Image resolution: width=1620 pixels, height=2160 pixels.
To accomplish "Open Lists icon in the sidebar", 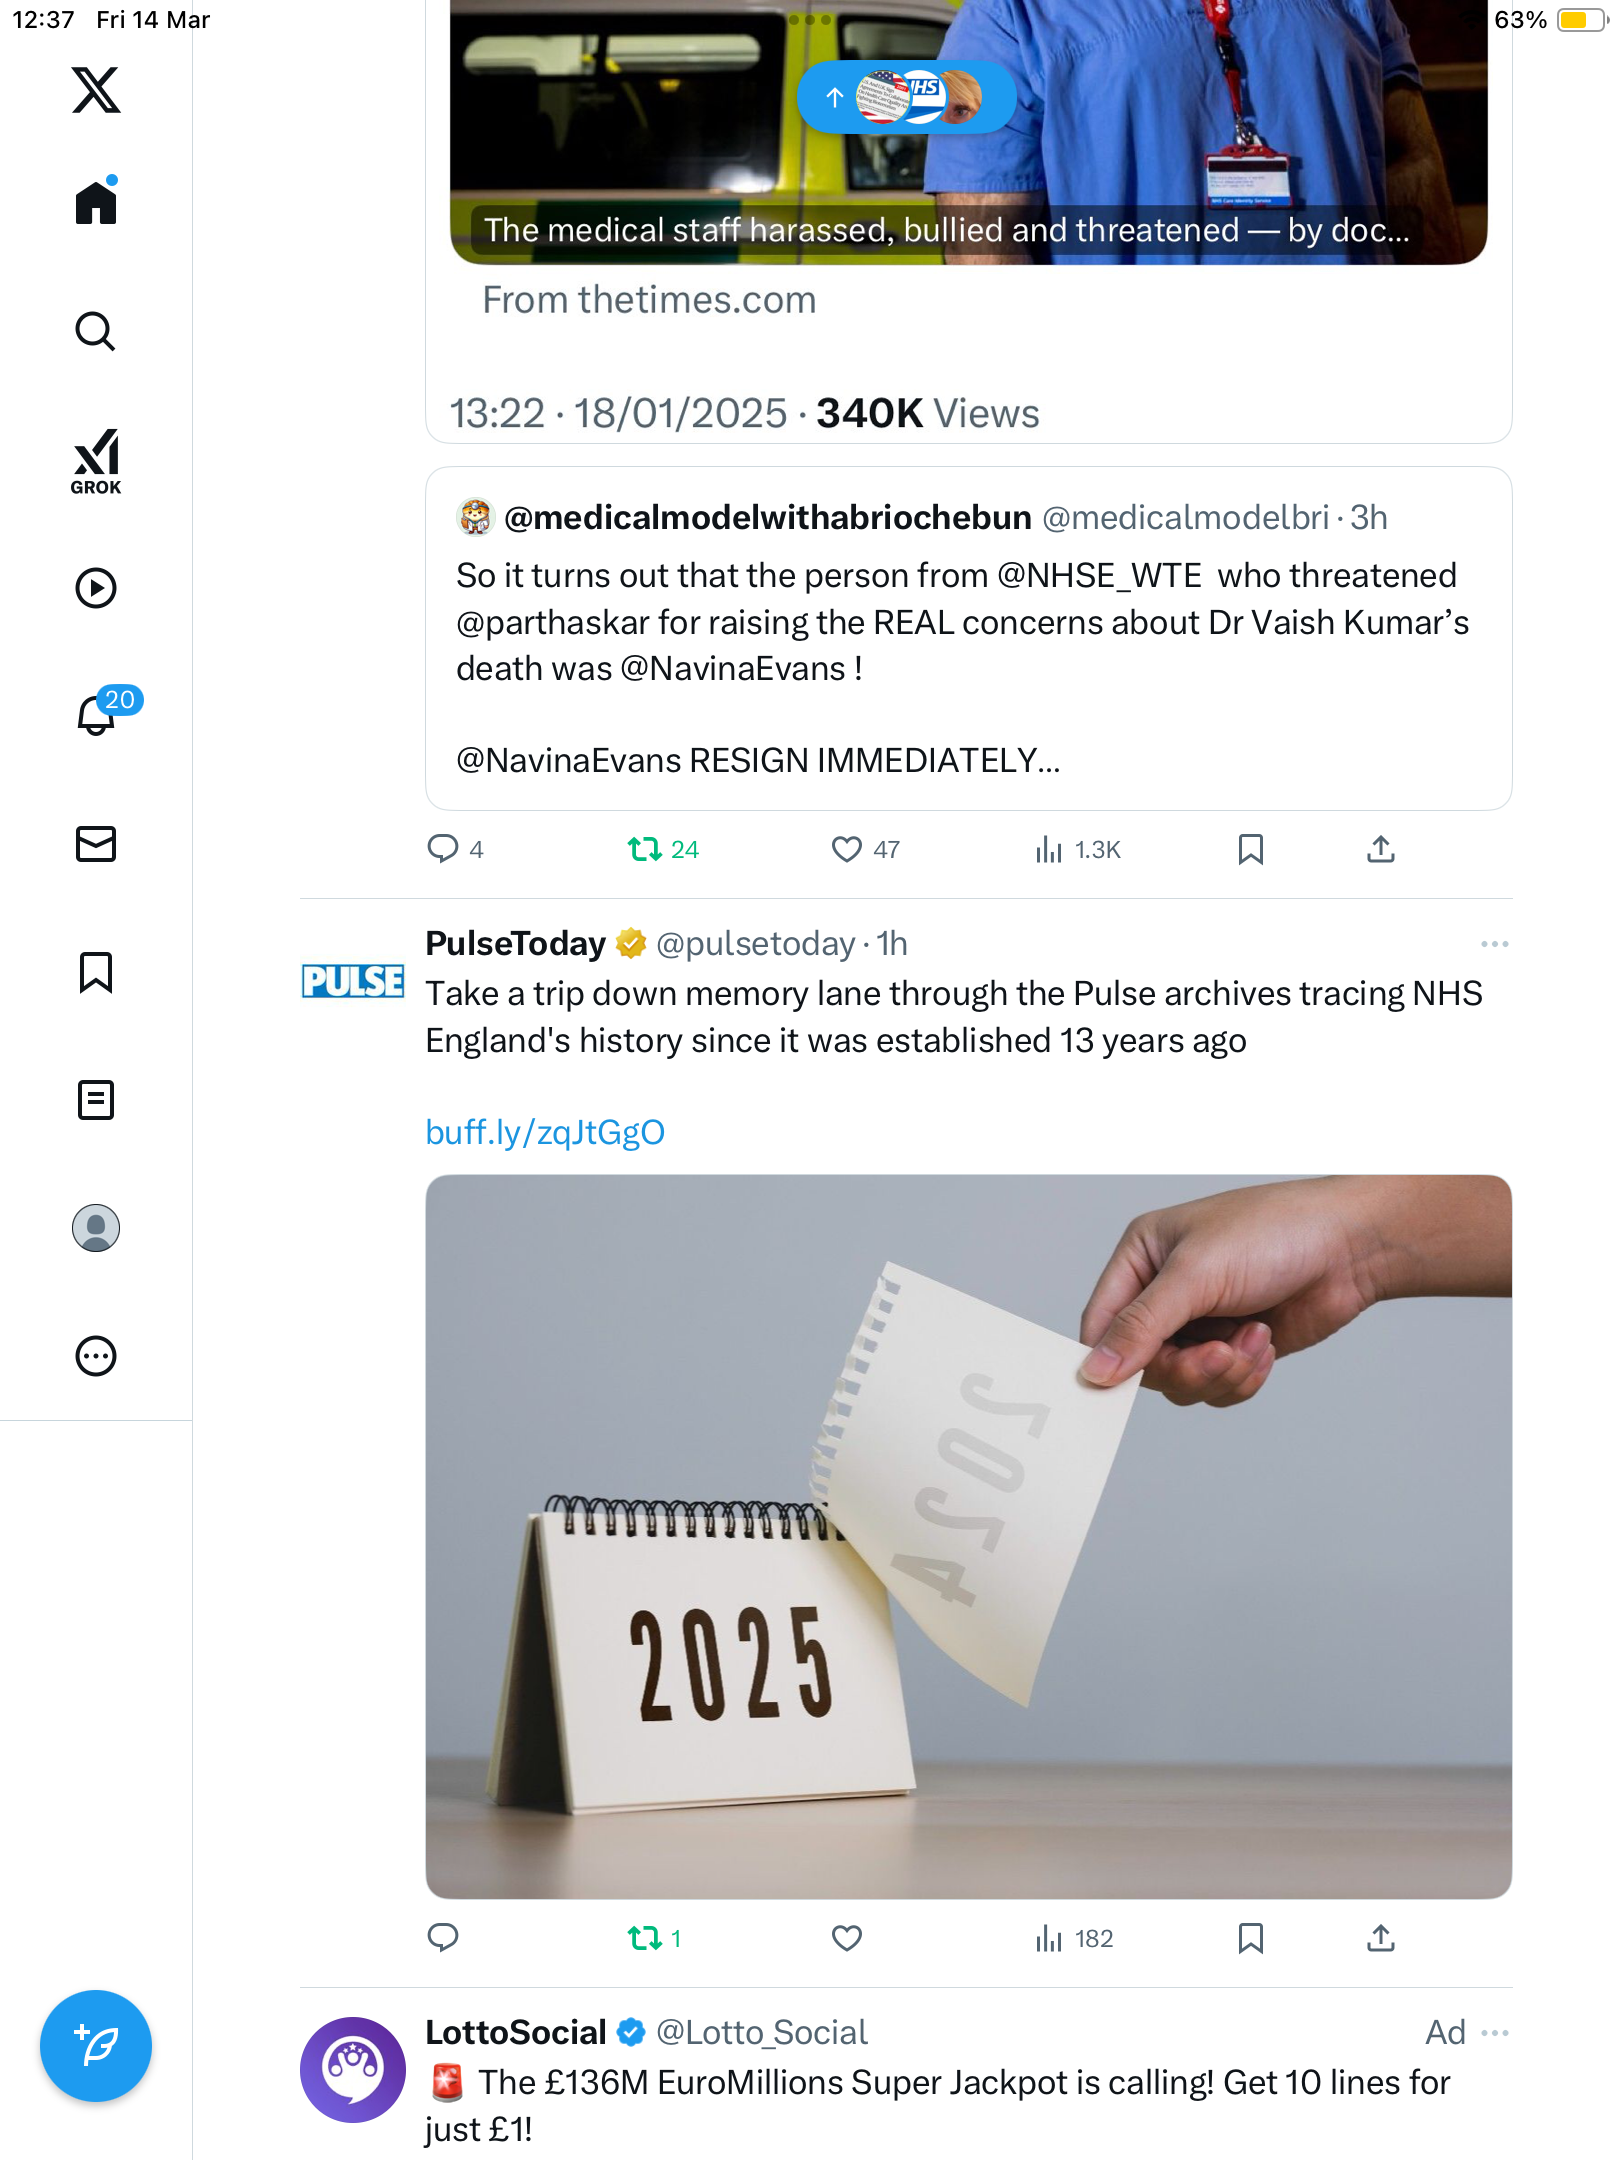I will click(x=96, y=1100).
